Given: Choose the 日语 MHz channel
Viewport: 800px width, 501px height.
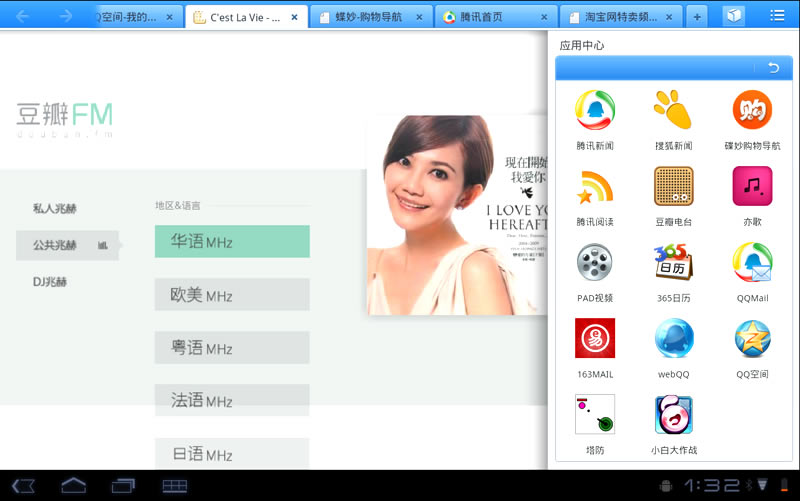Looking at the screenshot, I should (x=232, y=453).
